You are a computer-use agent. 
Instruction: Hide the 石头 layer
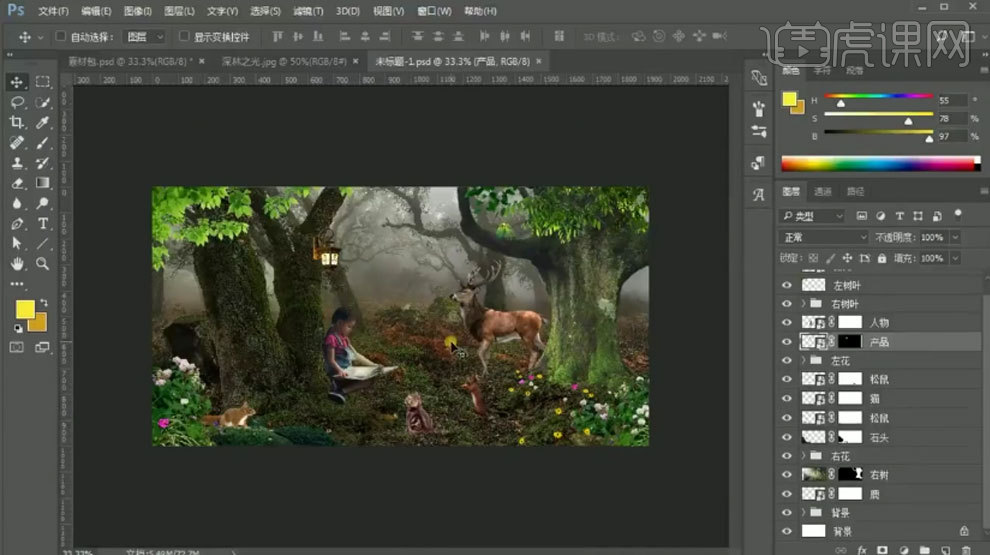(x=787, y=437)
